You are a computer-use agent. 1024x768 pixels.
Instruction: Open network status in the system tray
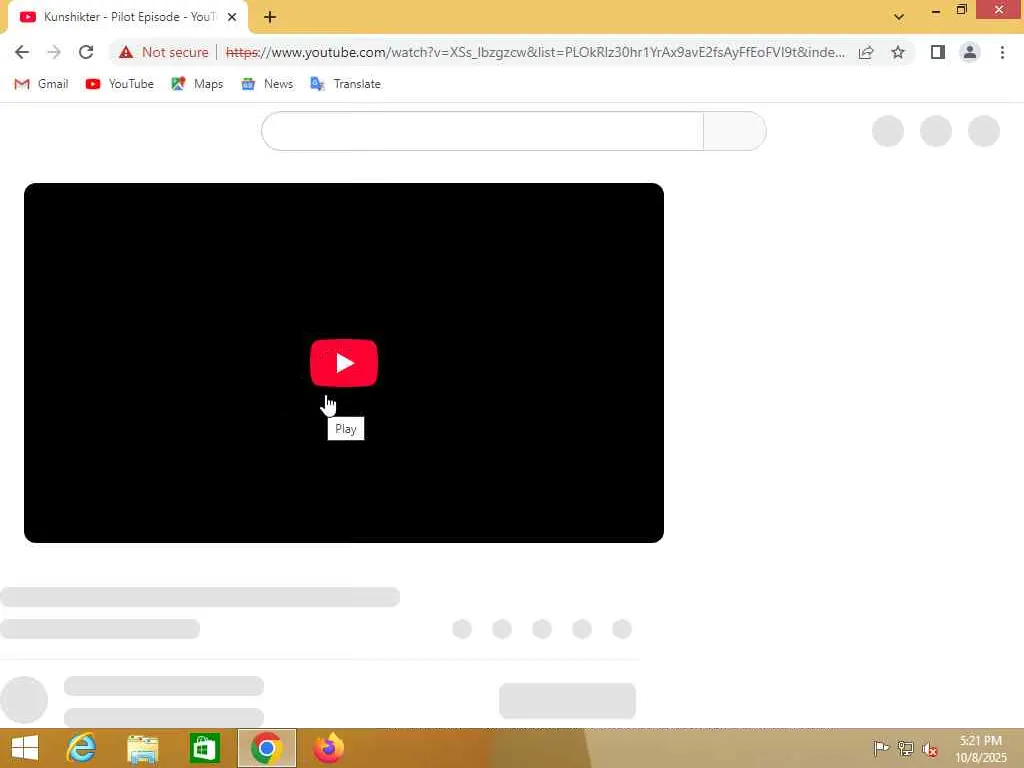point(906,748)
